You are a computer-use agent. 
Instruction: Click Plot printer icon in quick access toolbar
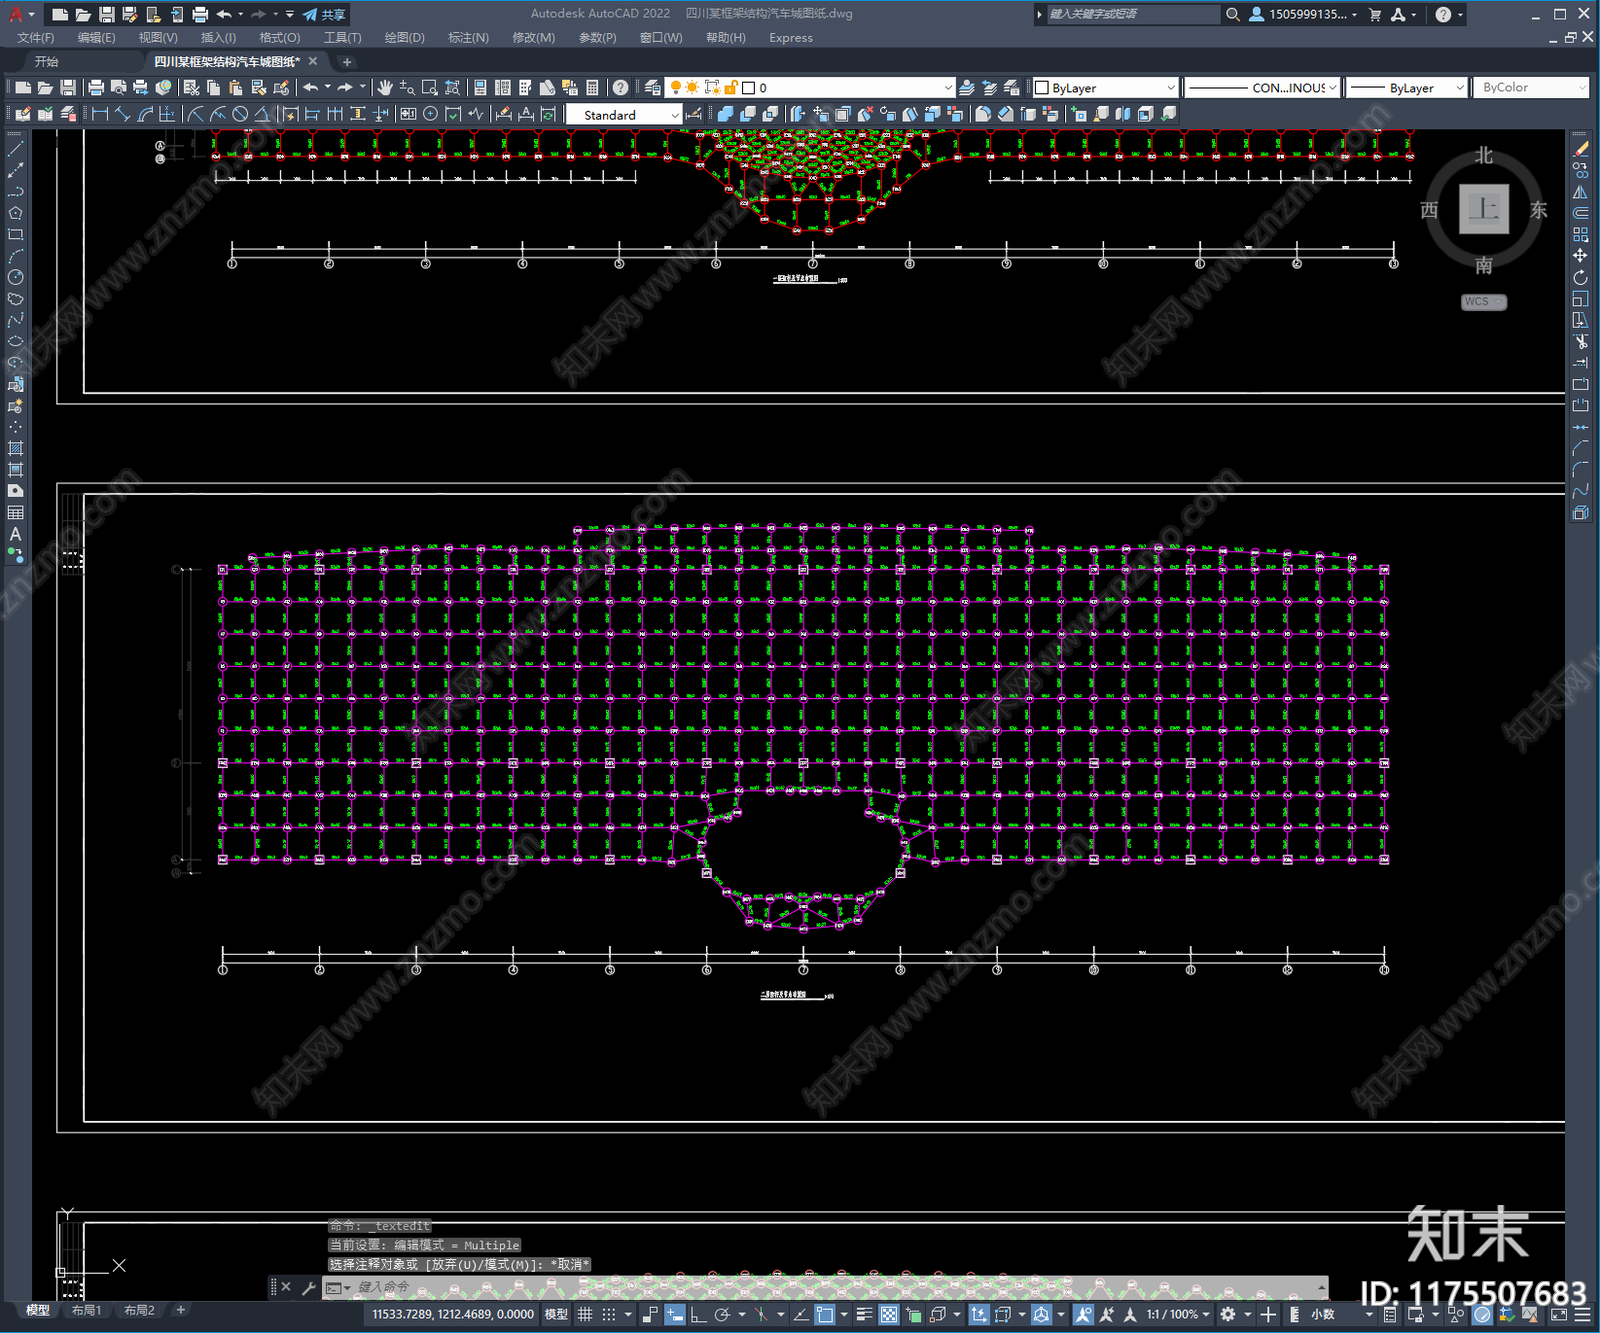tap(200, 14)
